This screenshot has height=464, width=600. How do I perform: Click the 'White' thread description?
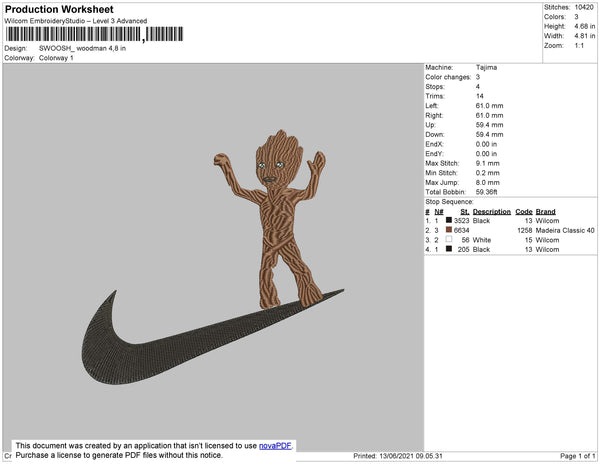coord(481,240)
